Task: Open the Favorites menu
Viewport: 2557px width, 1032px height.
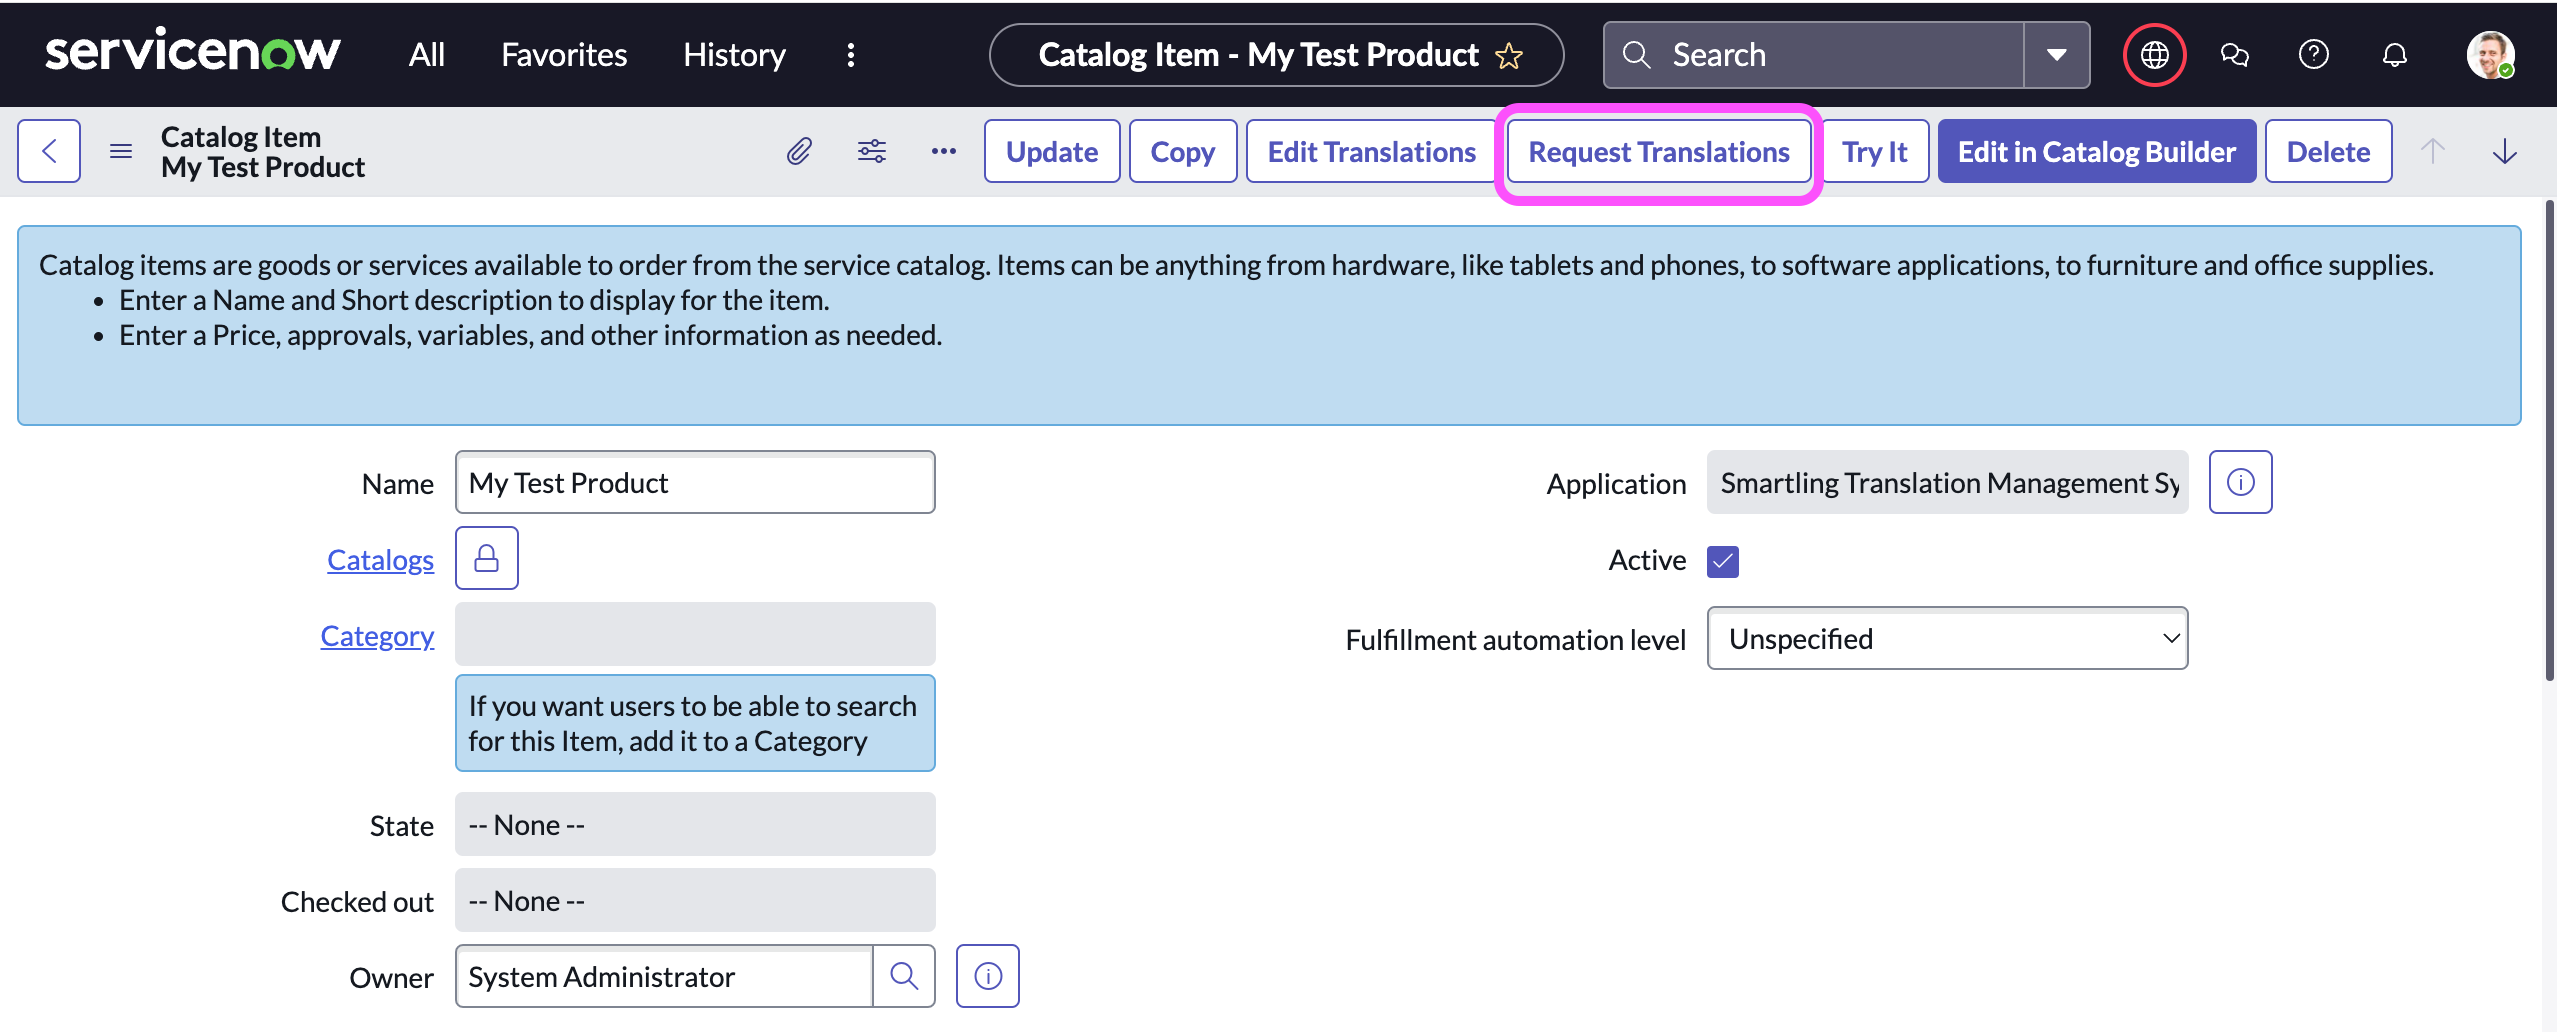Action: pos(563,55)
